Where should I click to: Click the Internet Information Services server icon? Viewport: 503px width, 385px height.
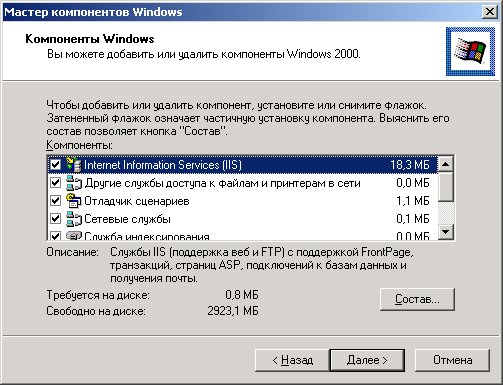point(74,165)
